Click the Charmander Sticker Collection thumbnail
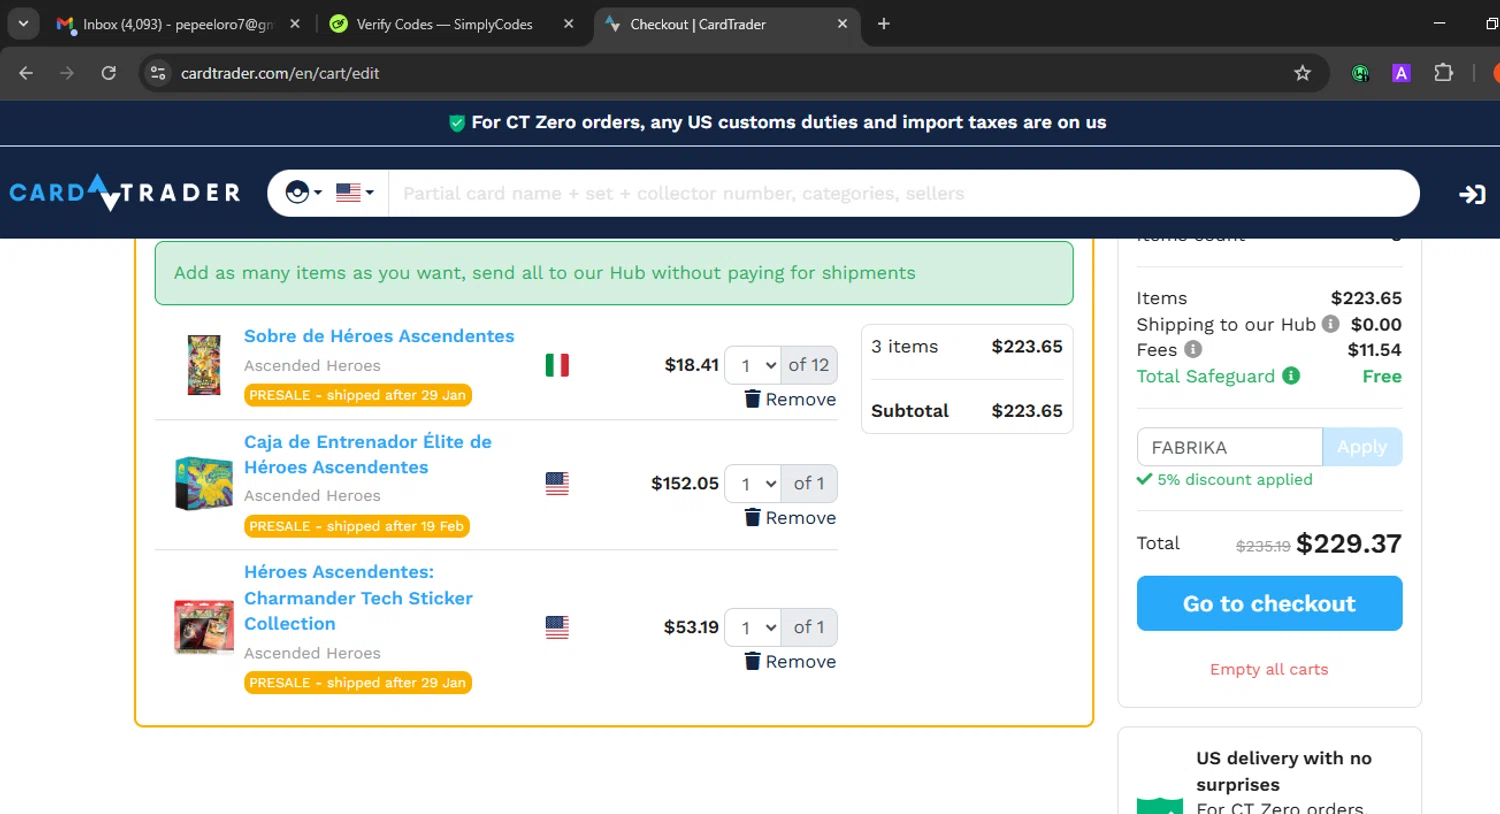This screenshot has width=1500, height=814. [204, 627]
